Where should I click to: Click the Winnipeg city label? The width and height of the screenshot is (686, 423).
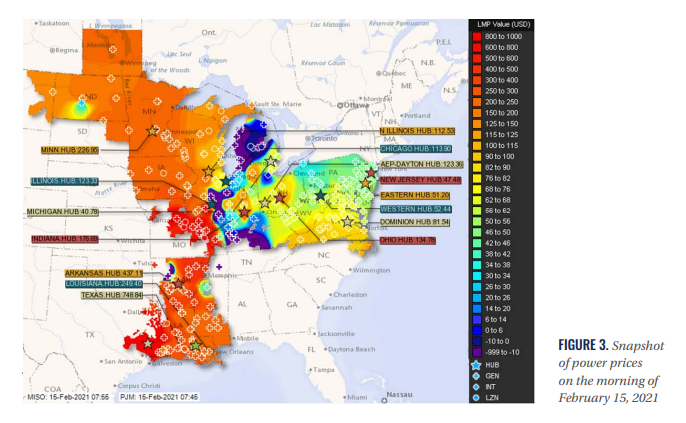[138, 63]
